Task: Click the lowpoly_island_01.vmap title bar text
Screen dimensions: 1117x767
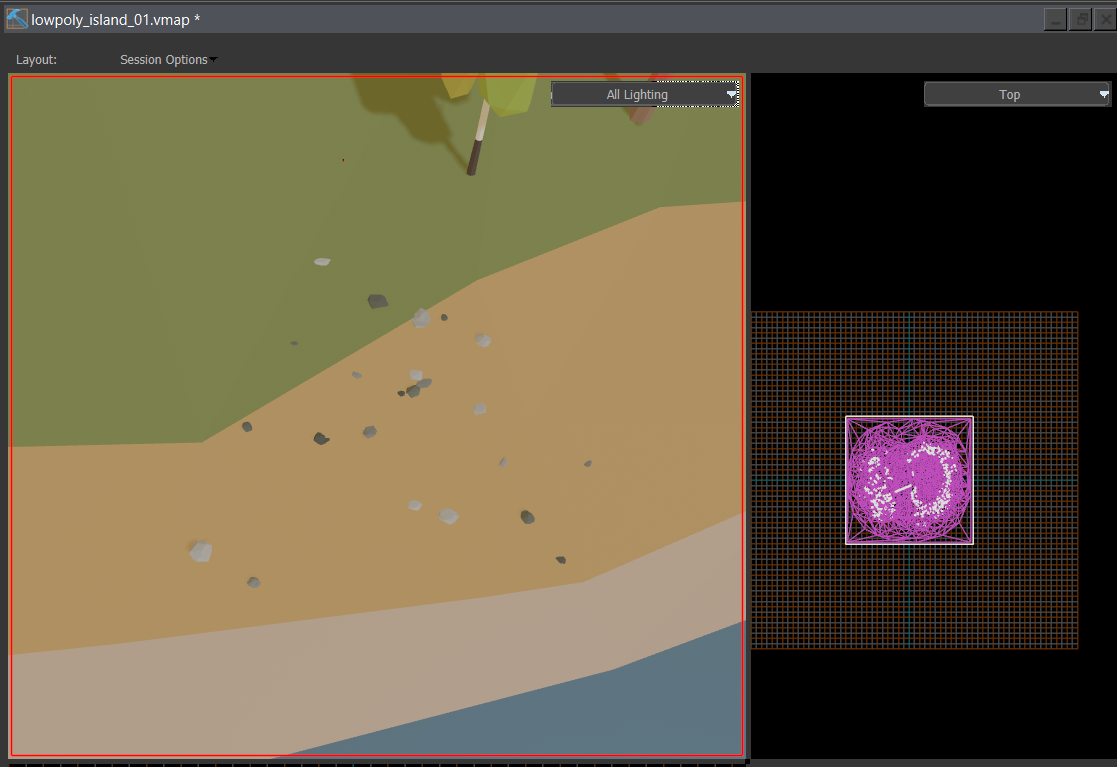Action: point(113,18)
